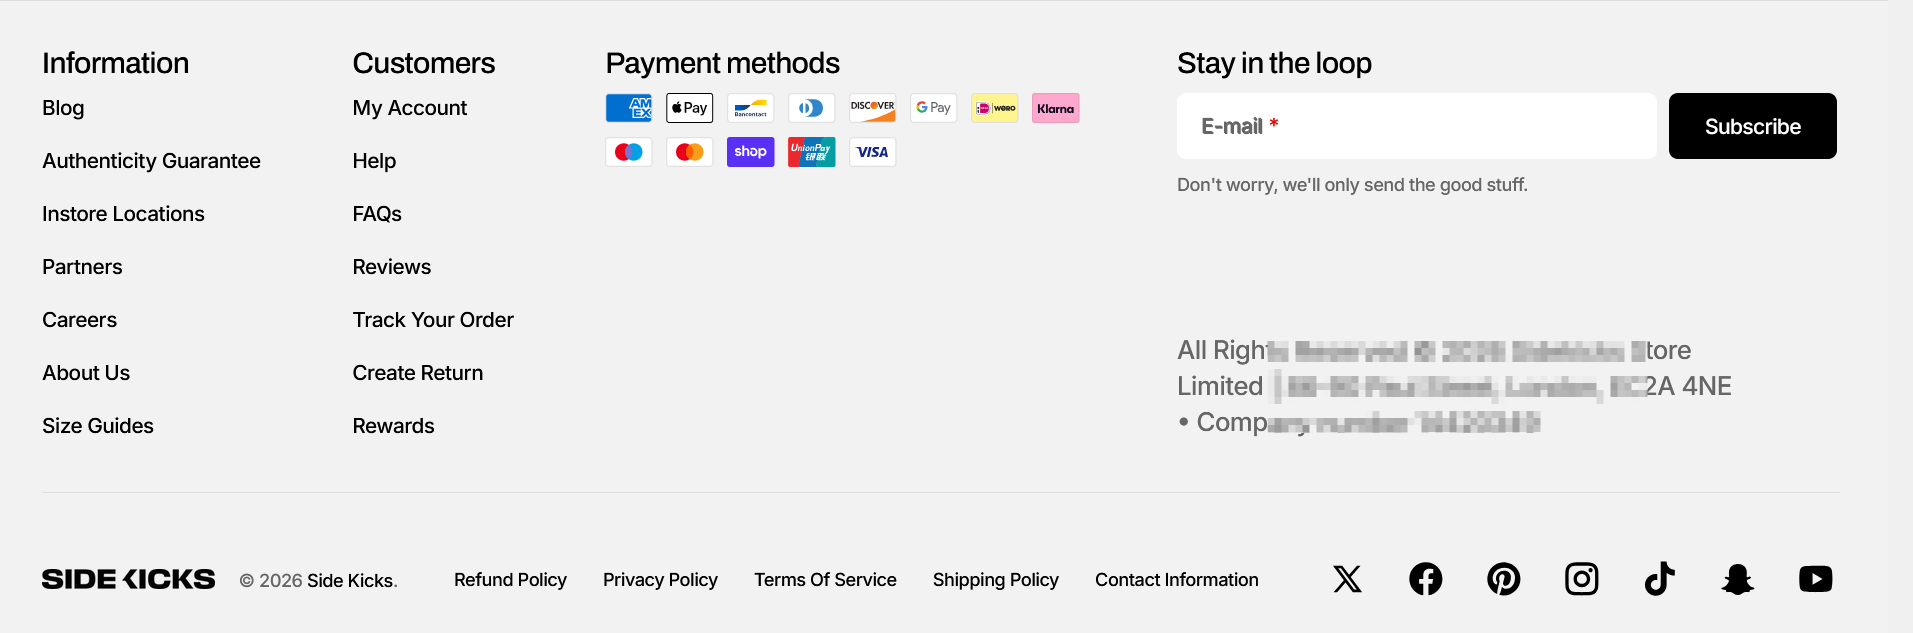Open the YouTube social icon
Viewport: 1913px width, 633px height.
click(1815, 579)
